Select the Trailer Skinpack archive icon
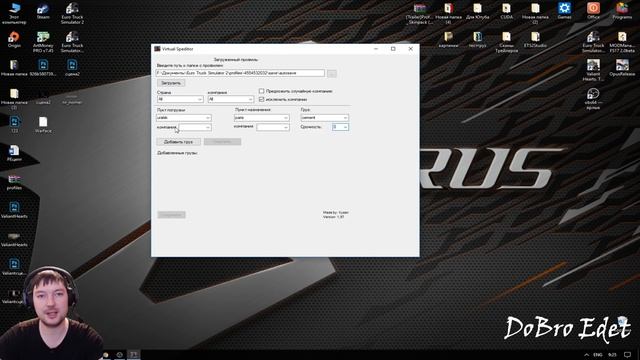 point(420,13)
